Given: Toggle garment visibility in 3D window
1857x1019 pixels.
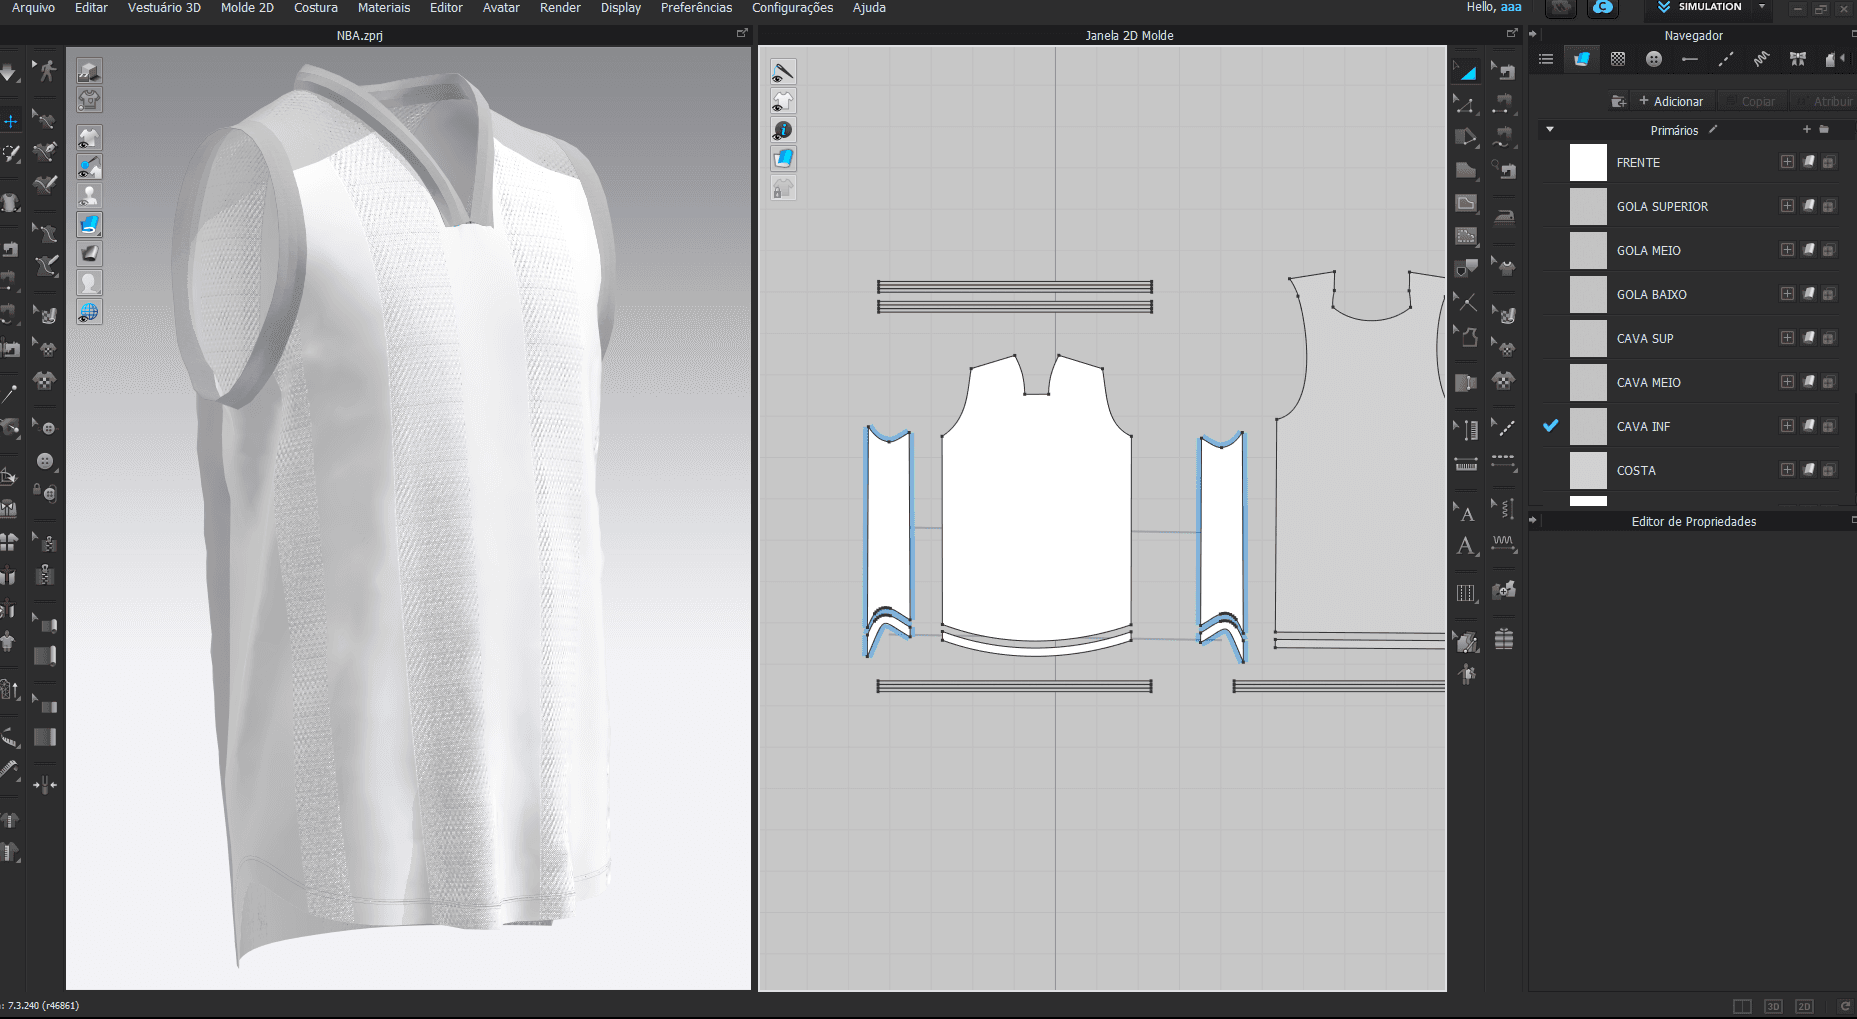Looking at the screenshot, I should 89,138.
